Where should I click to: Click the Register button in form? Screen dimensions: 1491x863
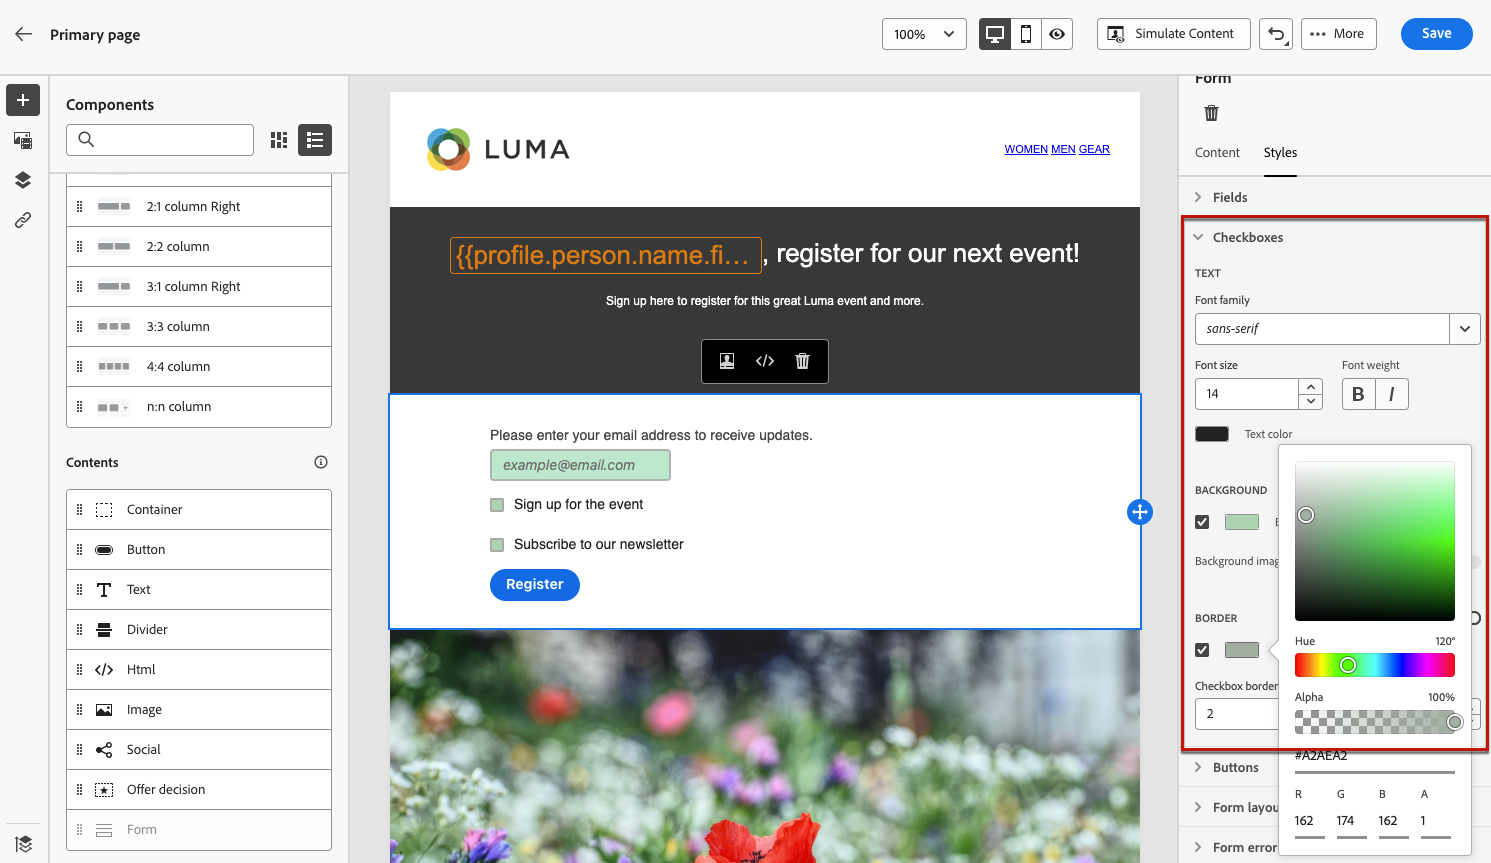535,585
